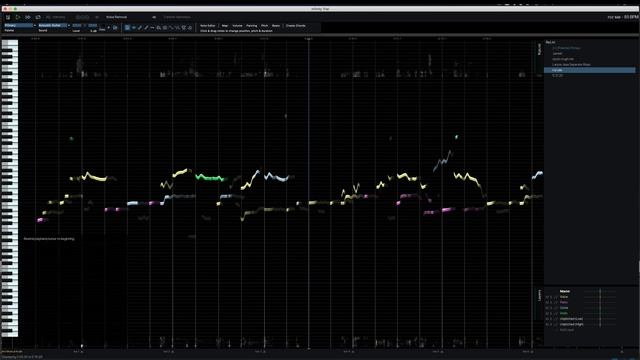Image resolution: width=640 pixels, height=360 pixels.
Task: Click the fast-forward transport icon
Action: tap(28, 17)
